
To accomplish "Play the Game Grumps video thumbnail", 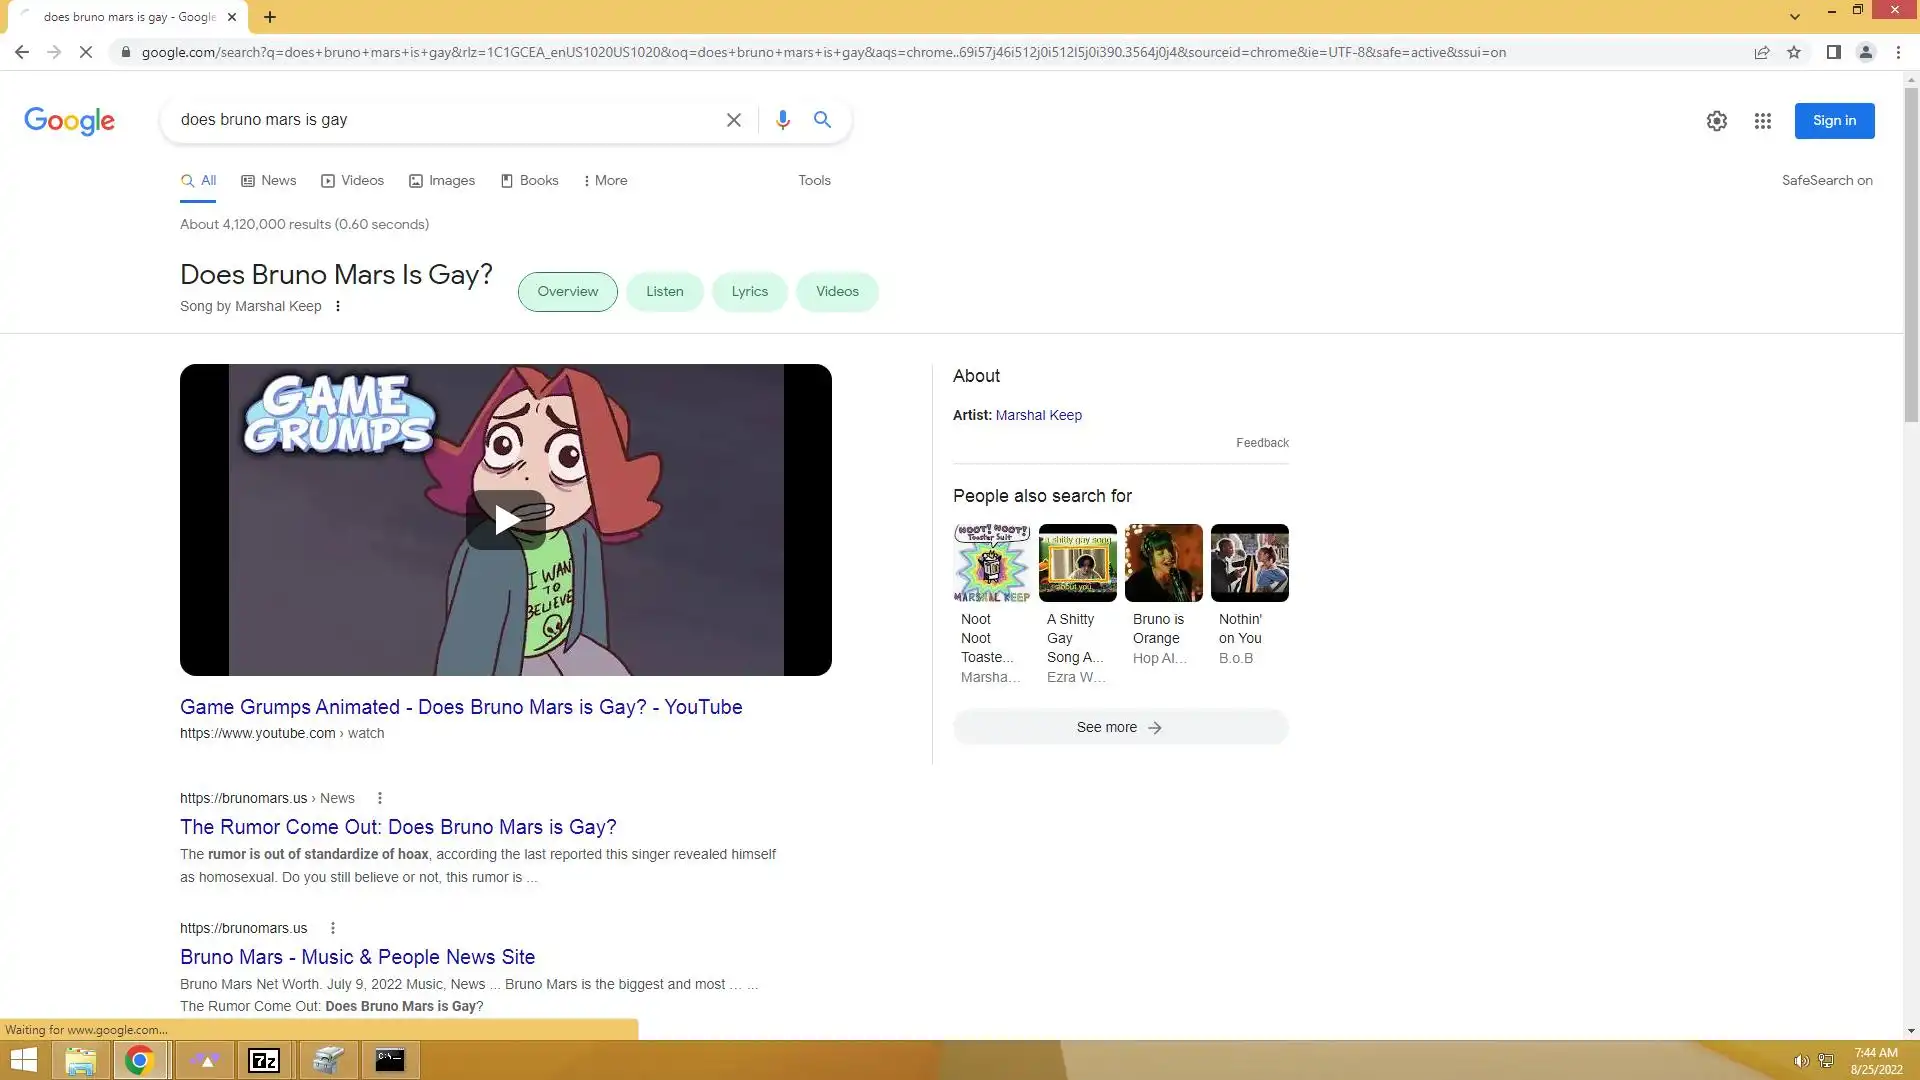I will [505, 519].
